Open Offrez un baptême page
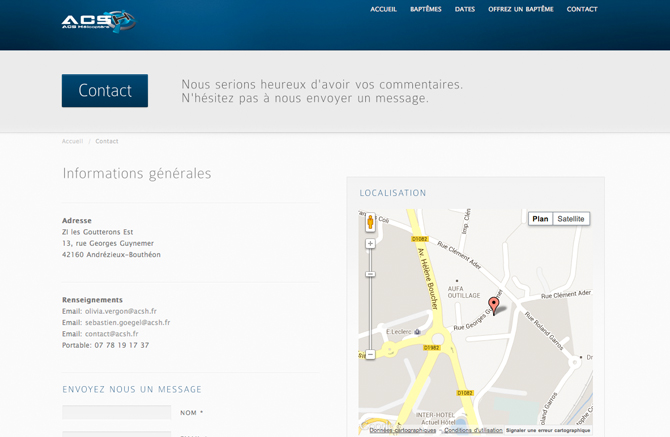 520,9
